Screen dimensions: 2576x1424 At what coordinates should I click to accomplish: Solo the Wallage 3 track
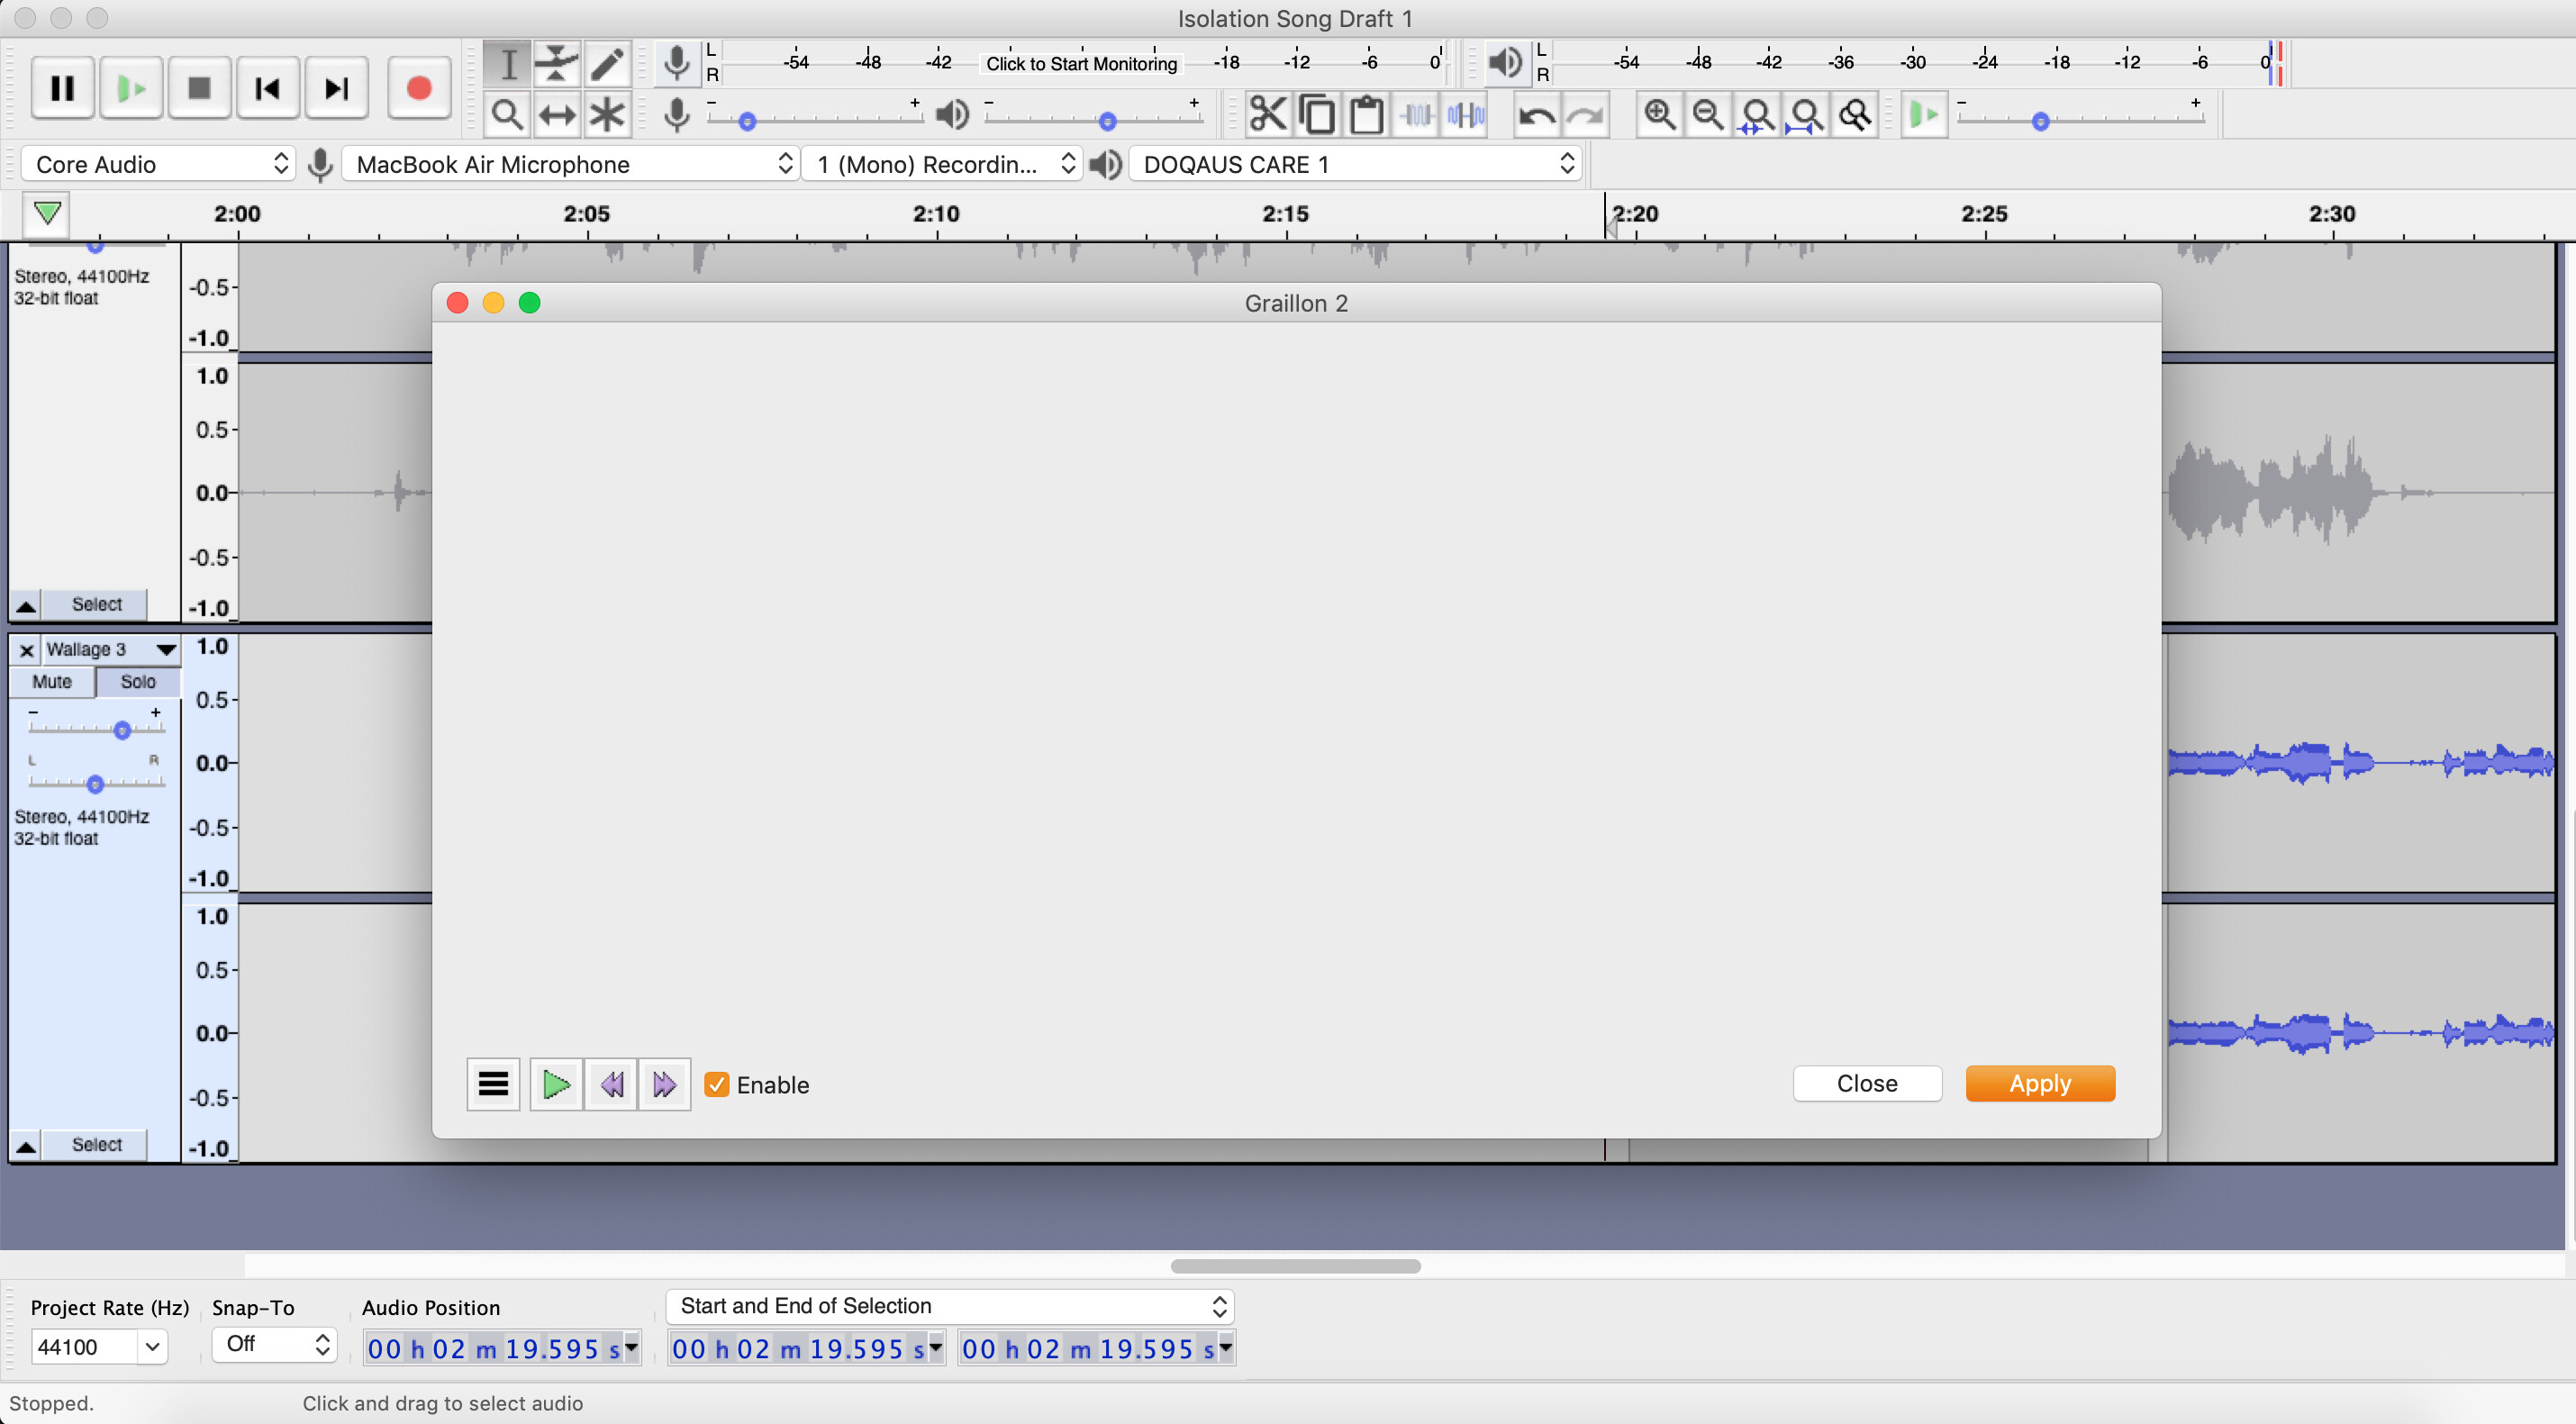pyautogui.click(x=138, y=681)
